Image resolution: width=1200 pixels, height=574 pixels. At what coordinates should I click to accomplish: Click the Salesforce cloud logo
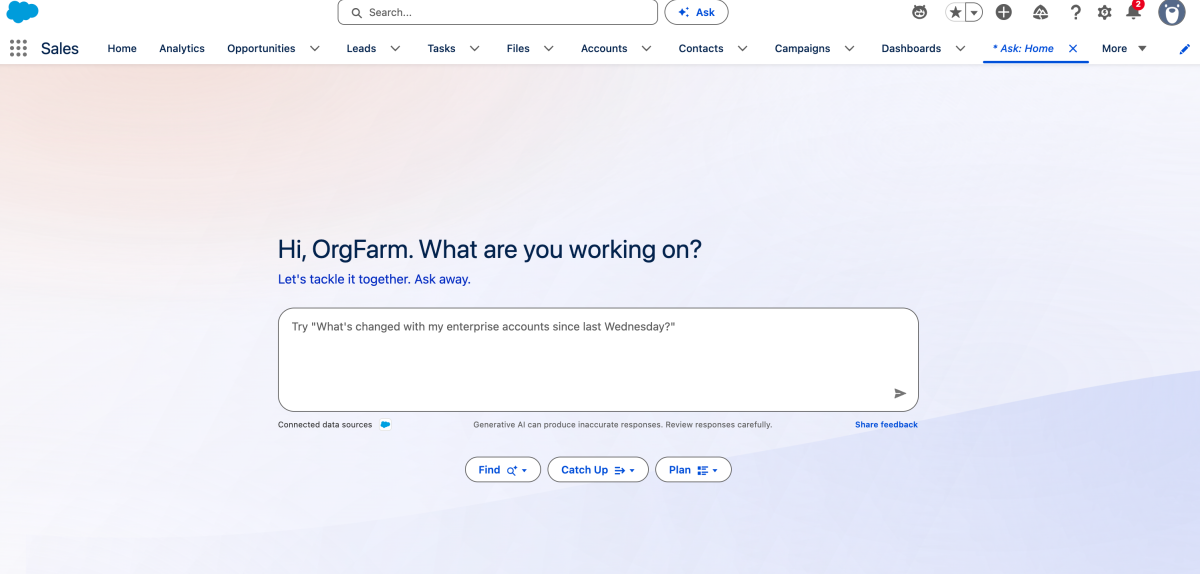pyautogui.click(x=22, y=12)
